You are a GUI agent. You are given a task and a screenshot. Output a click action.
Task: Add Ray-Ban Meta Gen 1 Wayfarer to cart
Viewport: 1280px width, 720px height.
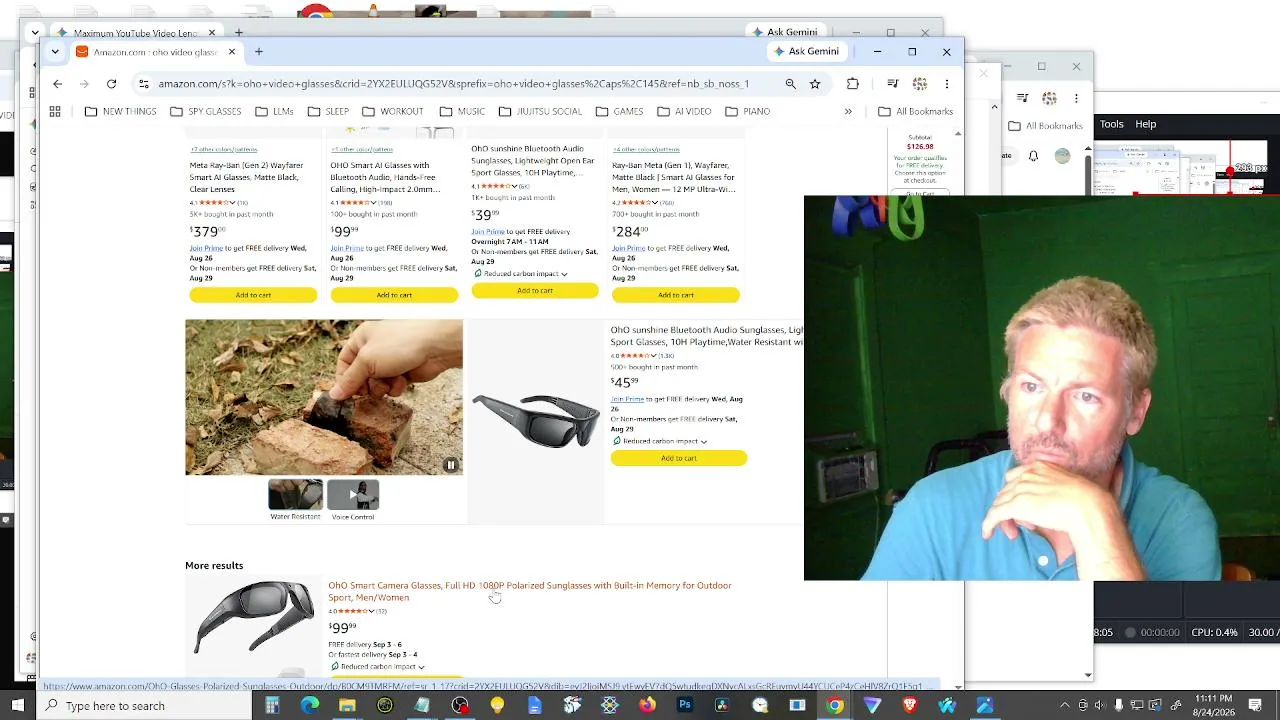point(676,295)
